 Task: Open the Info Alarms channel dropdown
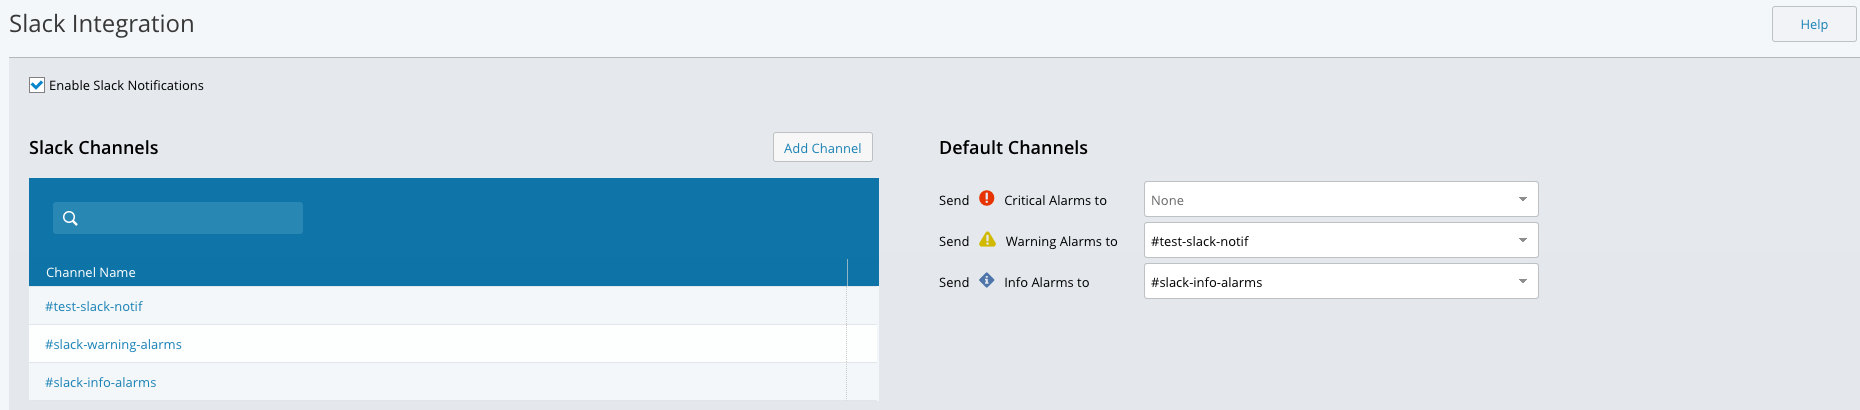pyautogui.click(x=1341, y=281)
